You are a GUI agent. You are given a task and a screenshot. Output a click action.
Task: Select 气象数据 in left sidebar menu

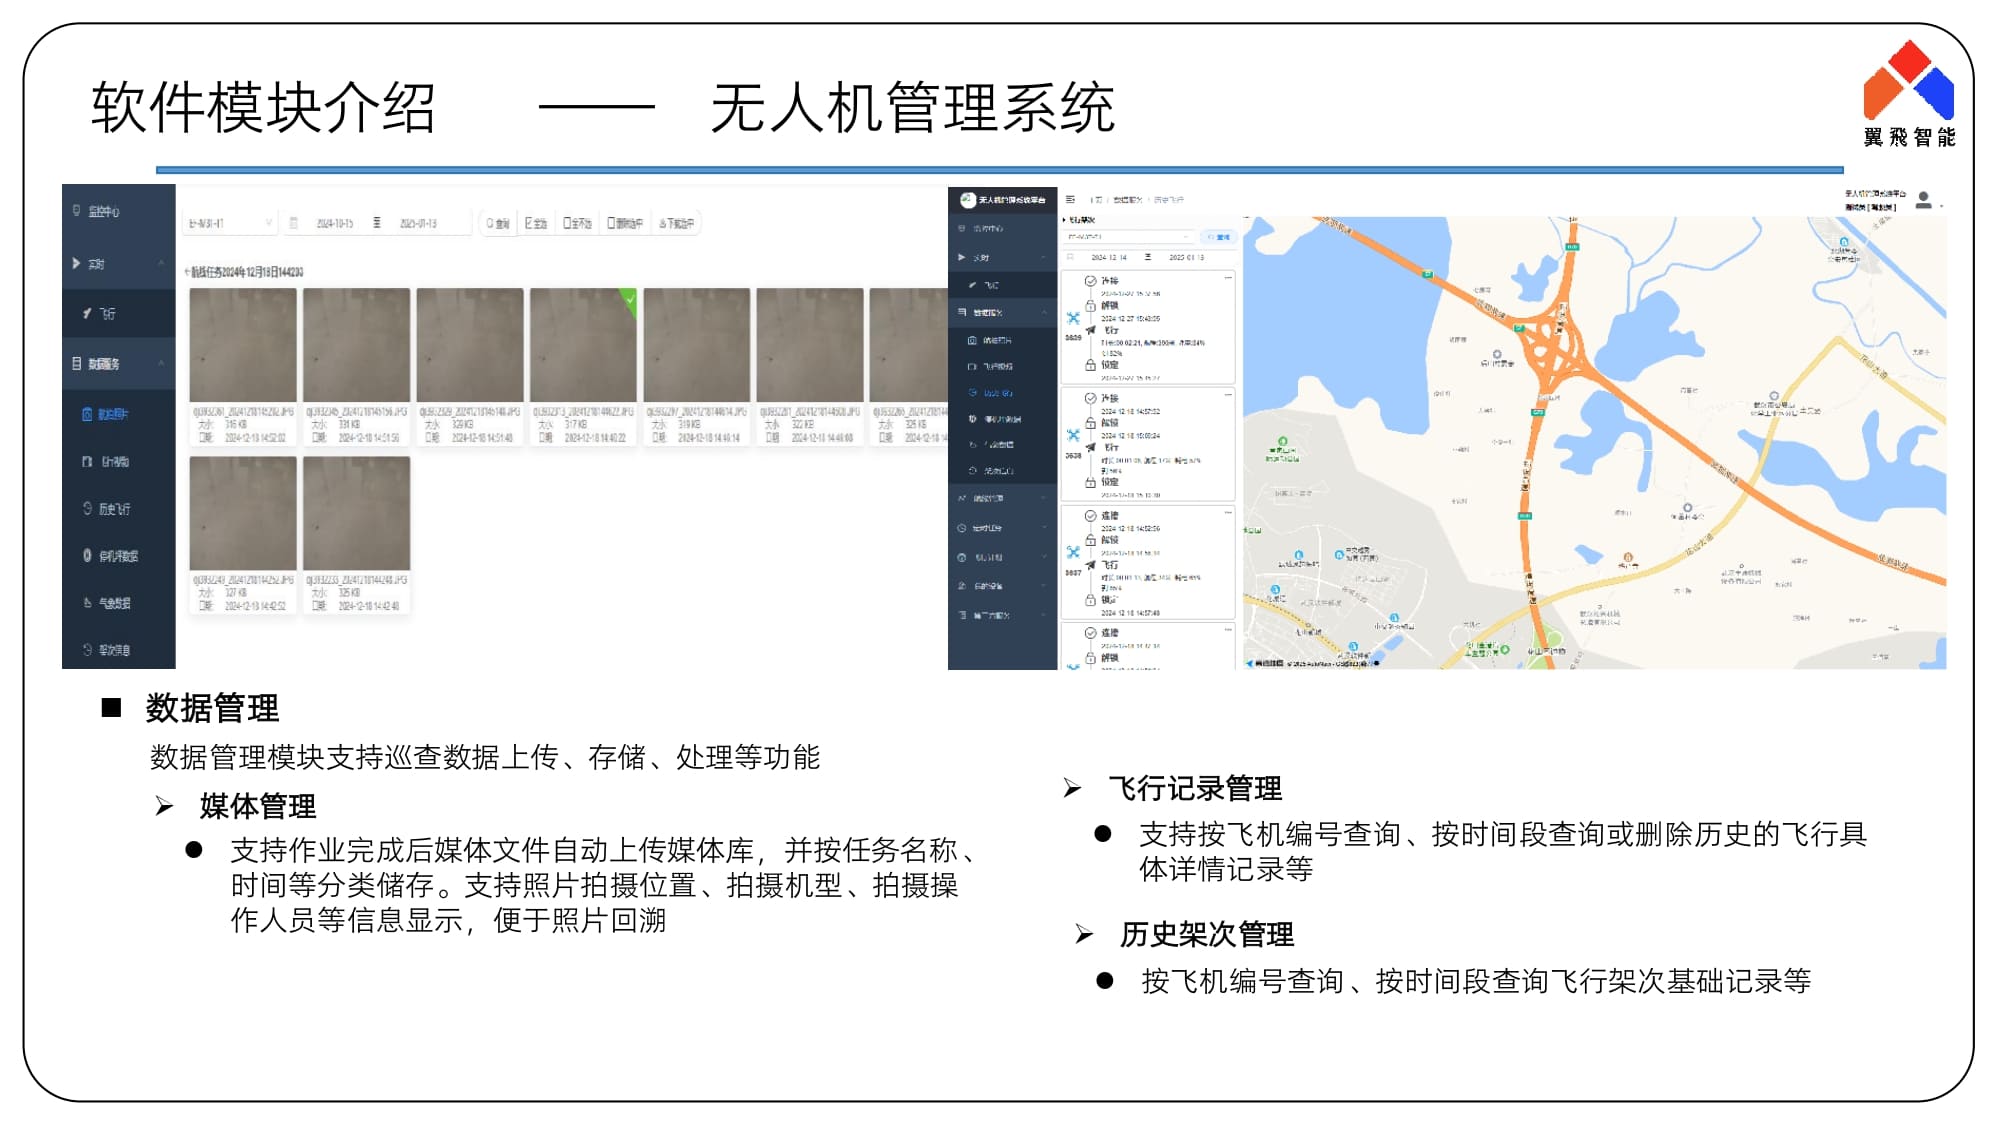tap(113, 603)
